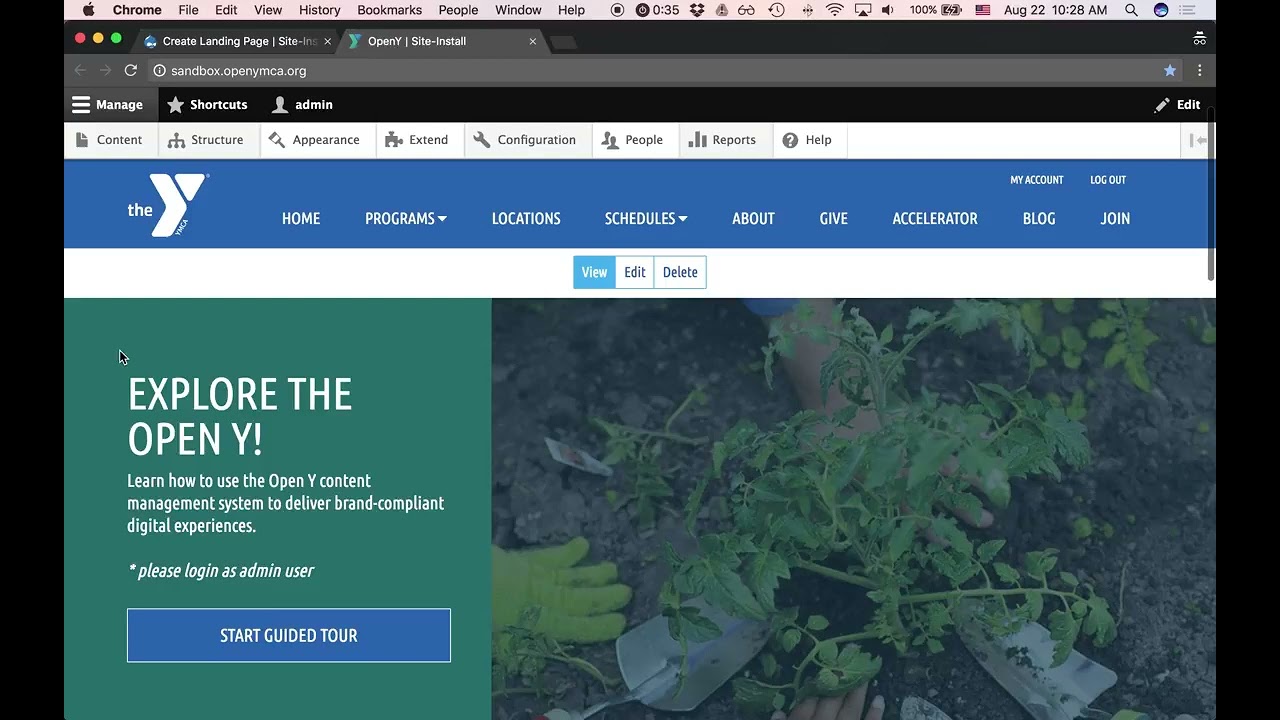
Task: Open the Bookmarks menu
Action: pyautogui.click(x=391, y=10)
